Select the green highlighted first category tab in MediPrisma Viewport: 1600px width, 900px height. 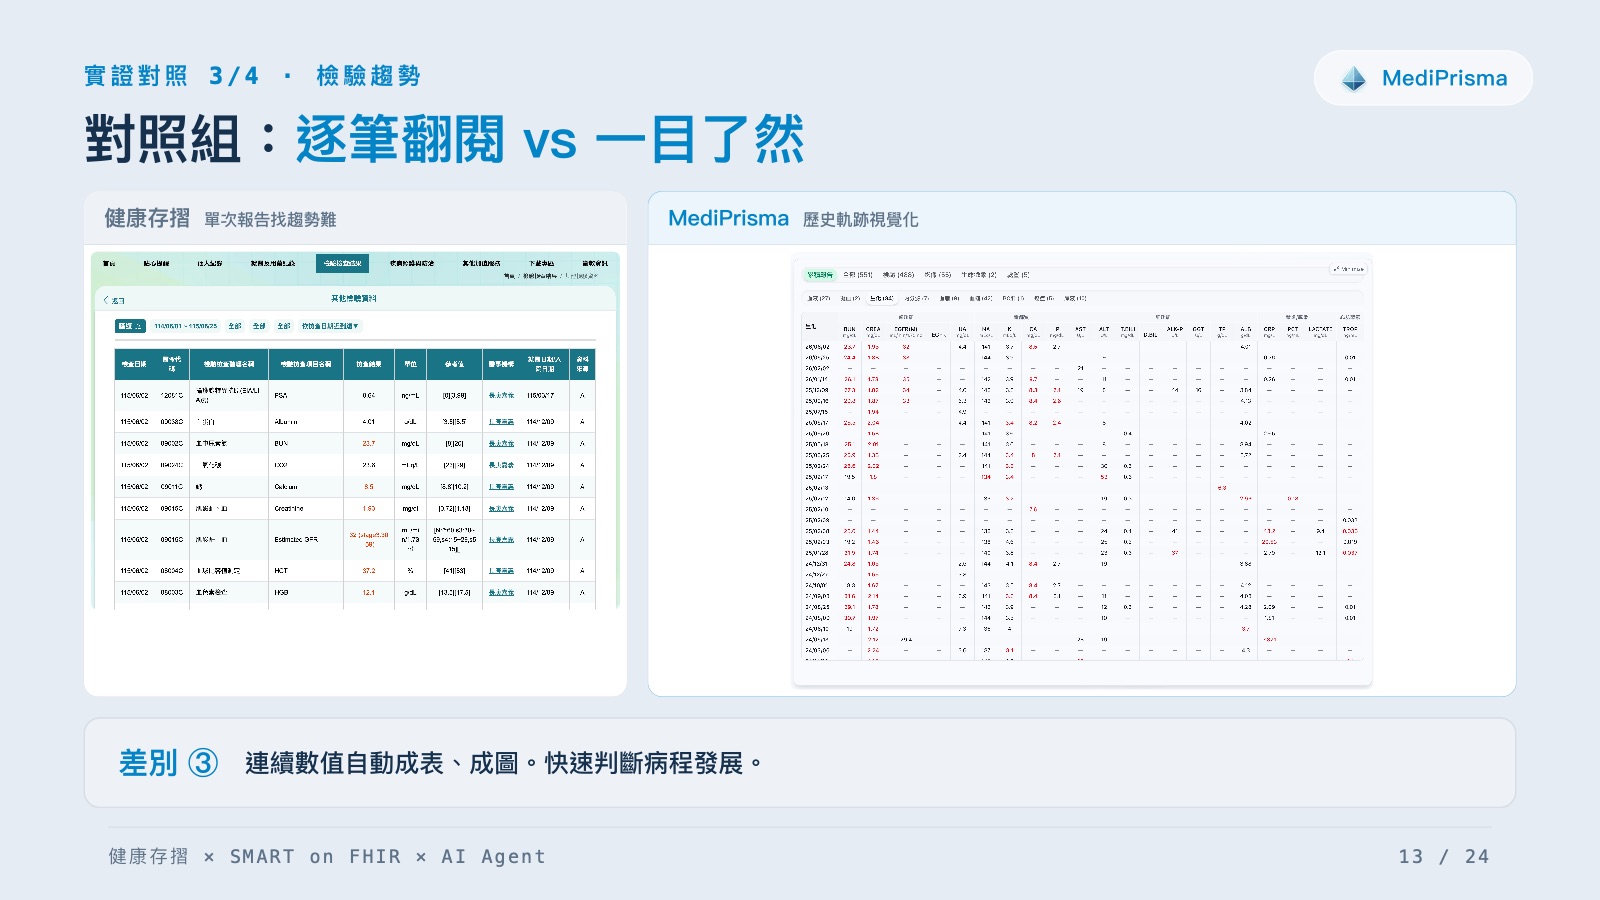coord(820,274)
